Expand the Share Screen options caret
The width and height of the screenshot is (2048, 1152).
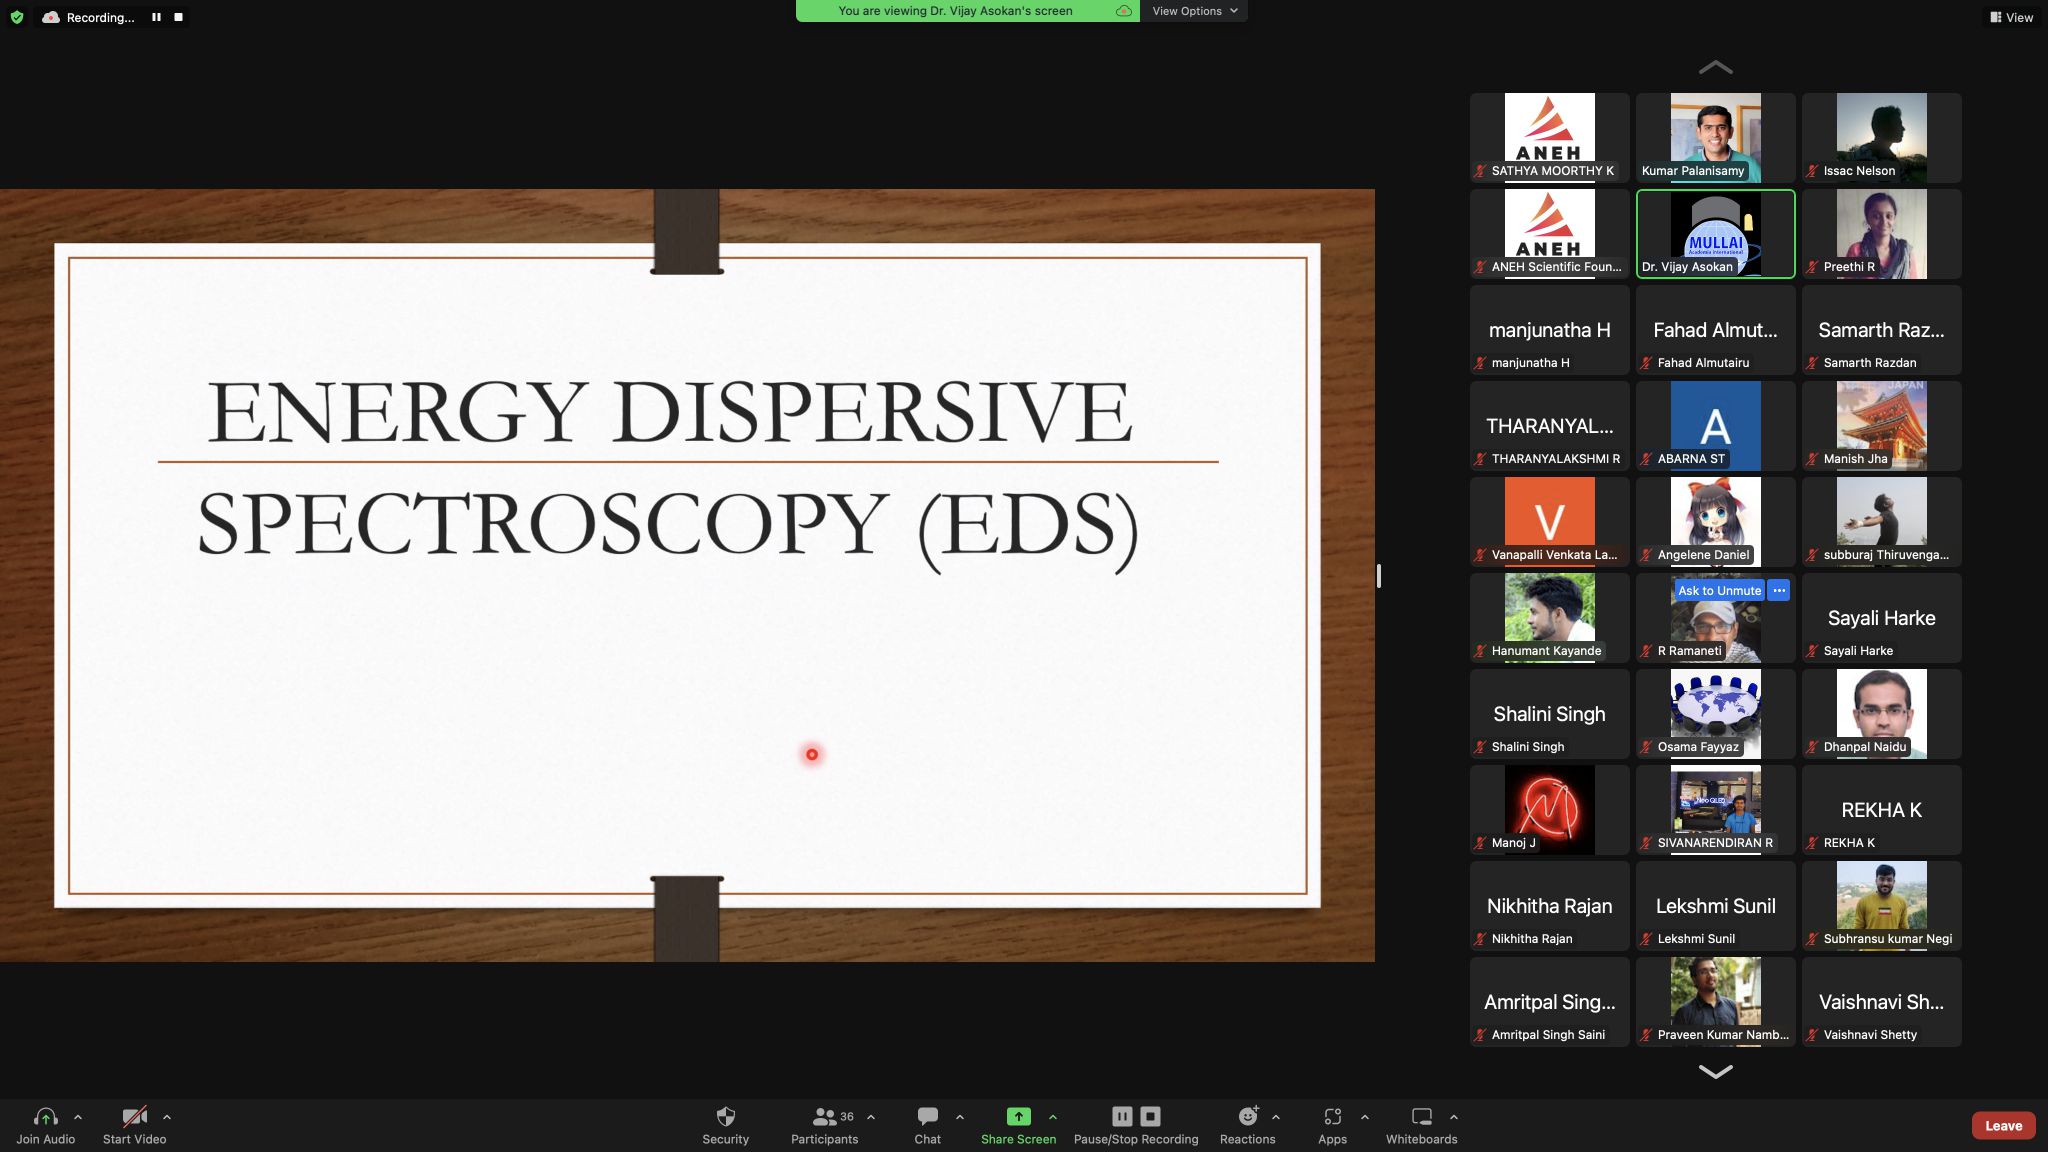click(x=1053, y=1117)
